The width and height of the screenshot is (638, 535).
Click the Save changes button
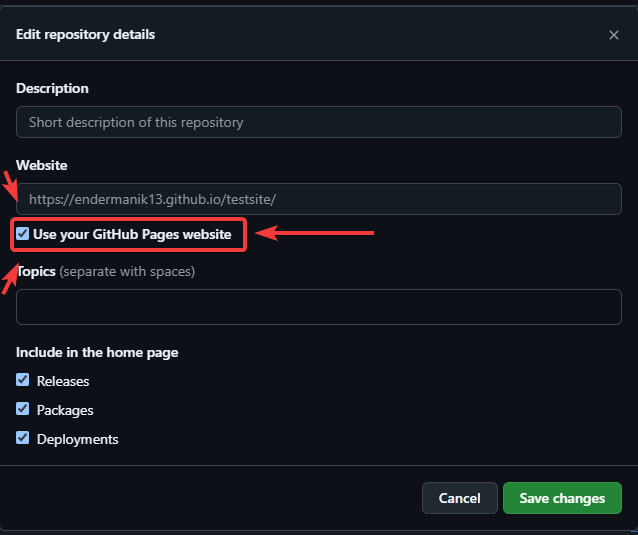[562, 498]
